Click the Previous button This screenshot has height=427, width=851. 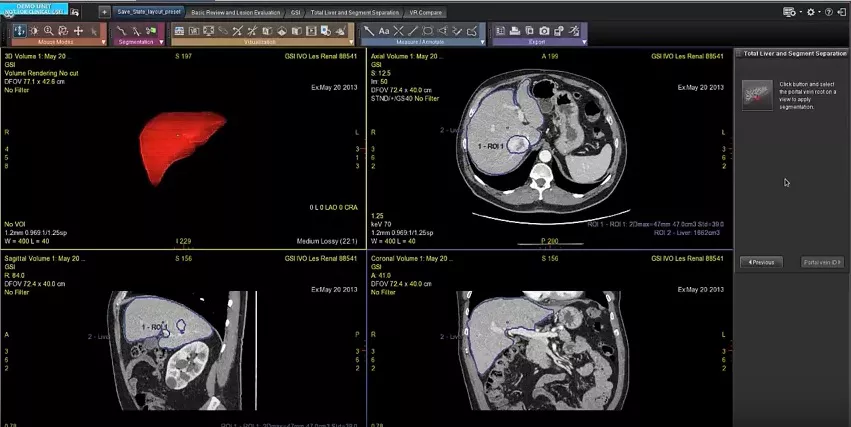point(761,262)
